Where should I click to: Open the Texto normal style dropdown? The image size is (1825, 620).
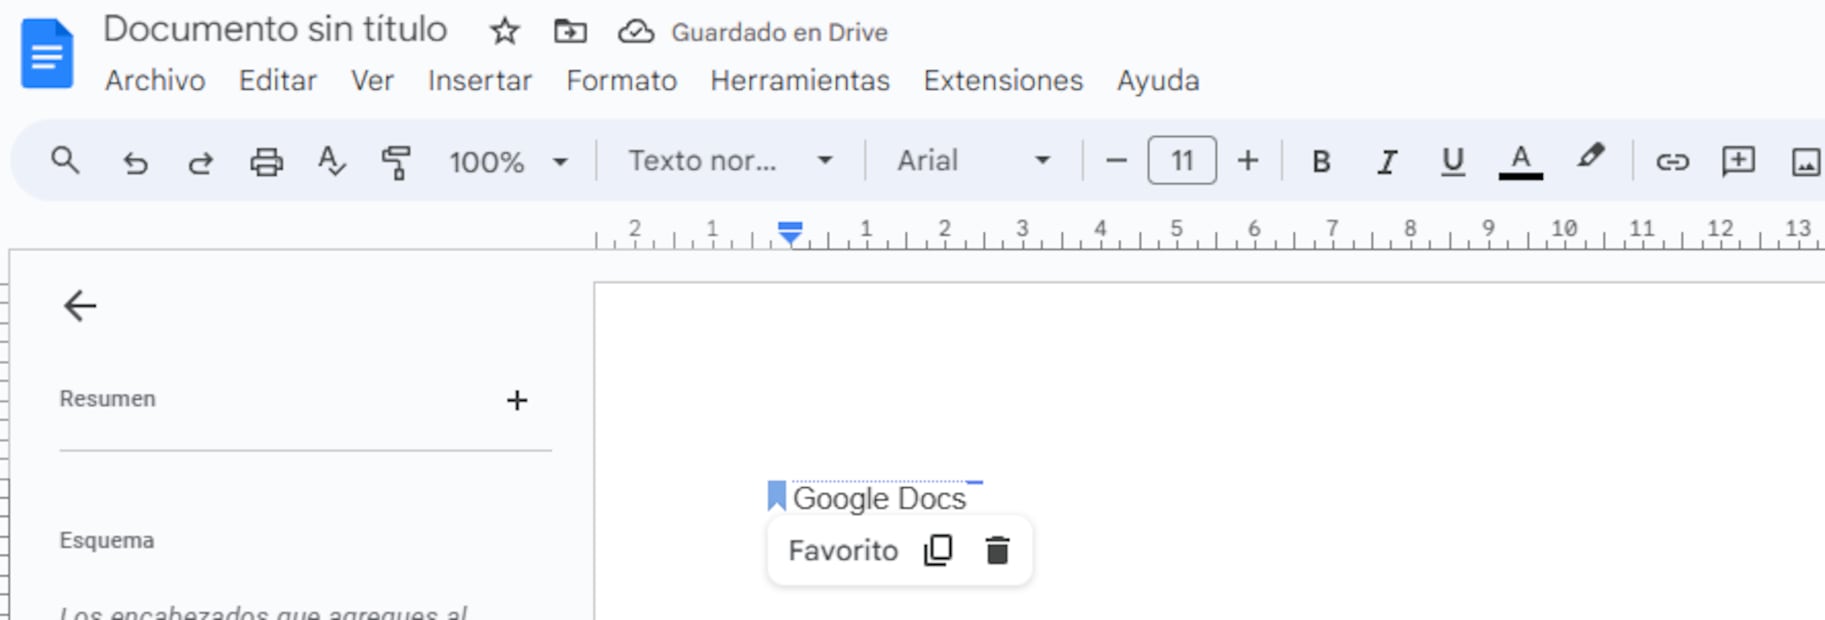click(730, 162)
